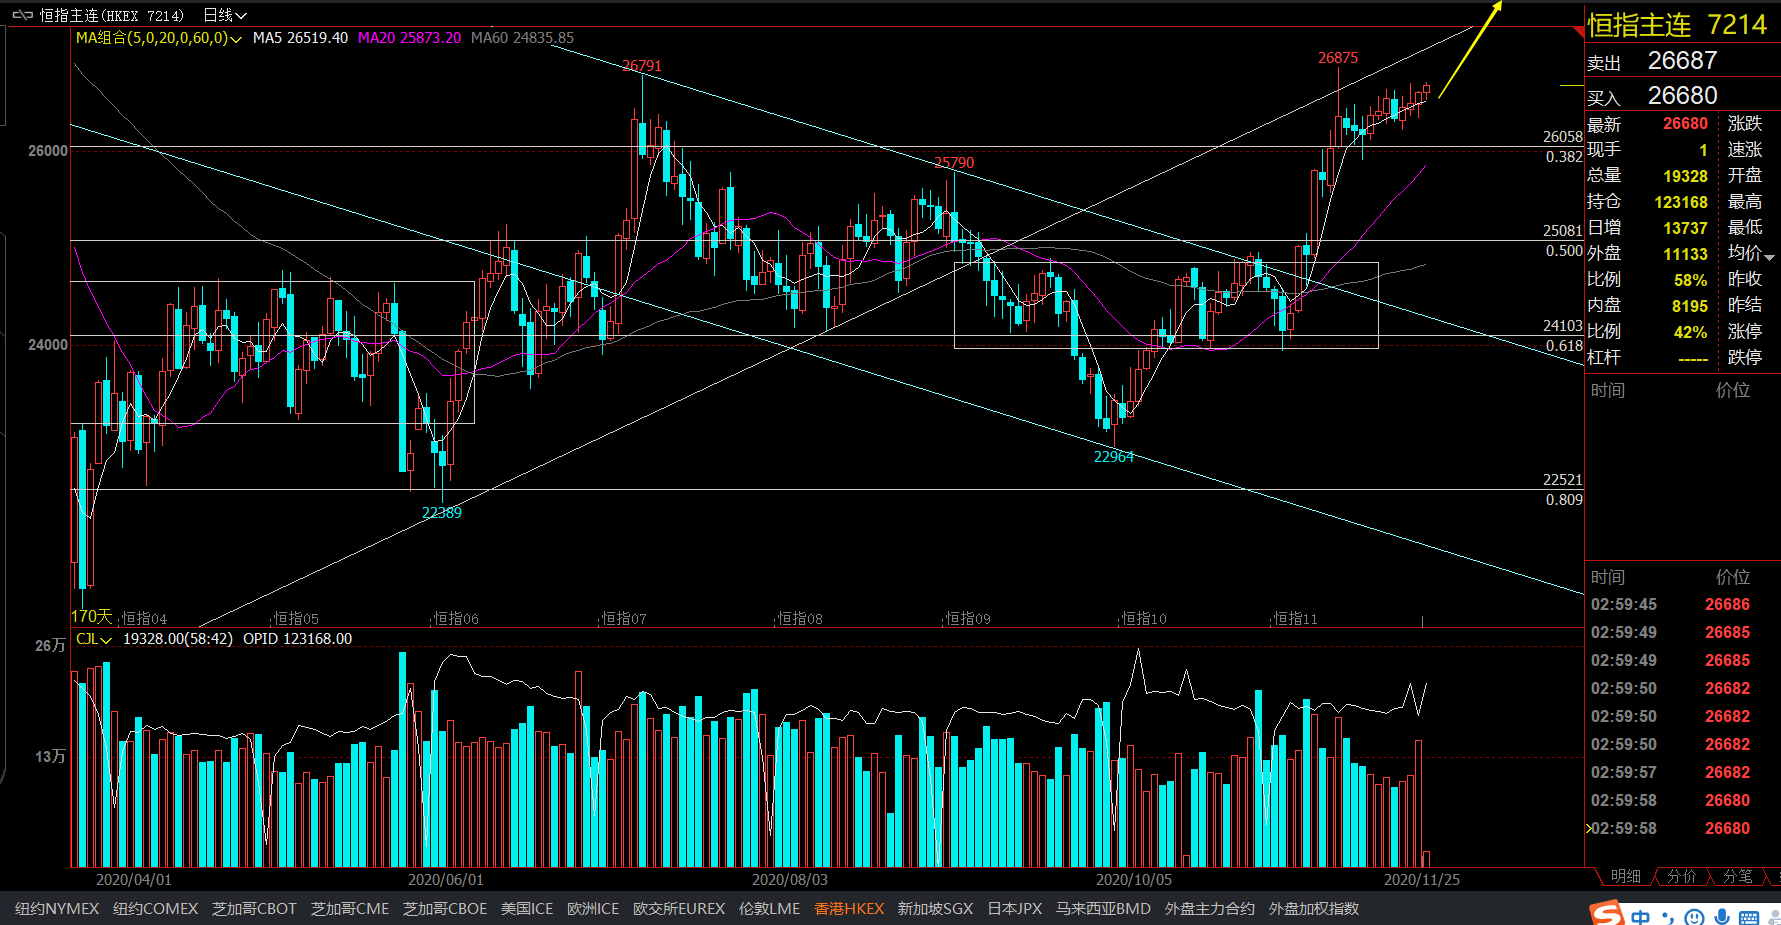Click the 170天 day count label
This screenshot has width=1781, height=925.
(x=92, y=617)
